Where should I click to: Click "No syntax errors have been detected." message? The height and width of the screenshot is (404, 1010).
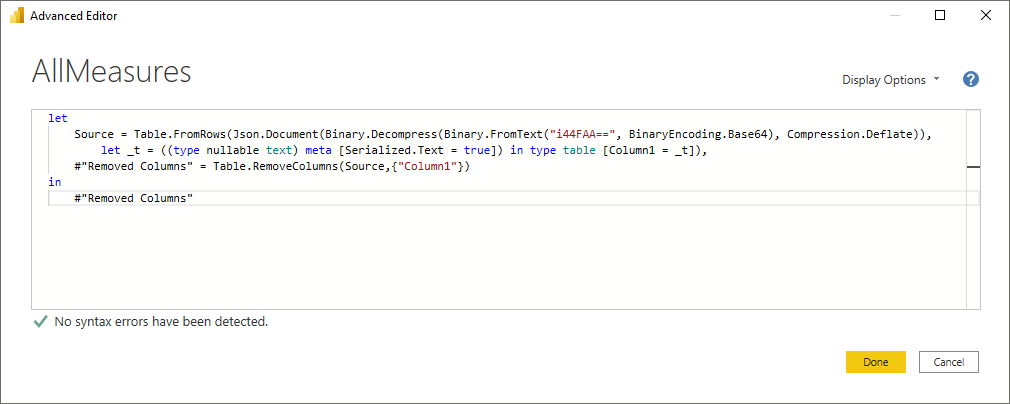161,321
